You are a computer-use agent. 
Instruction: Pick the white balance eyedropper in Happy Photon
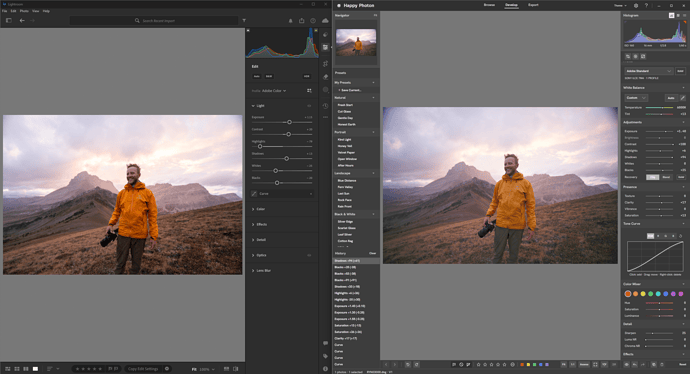(683, 98)
